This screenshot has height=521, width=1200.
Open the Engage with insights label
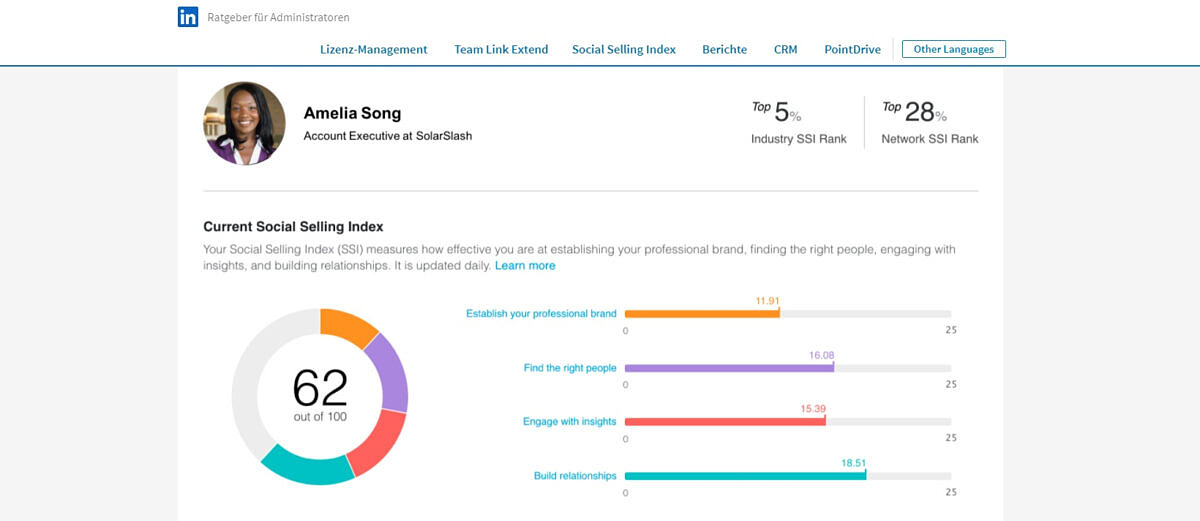(x=569, y=422)
